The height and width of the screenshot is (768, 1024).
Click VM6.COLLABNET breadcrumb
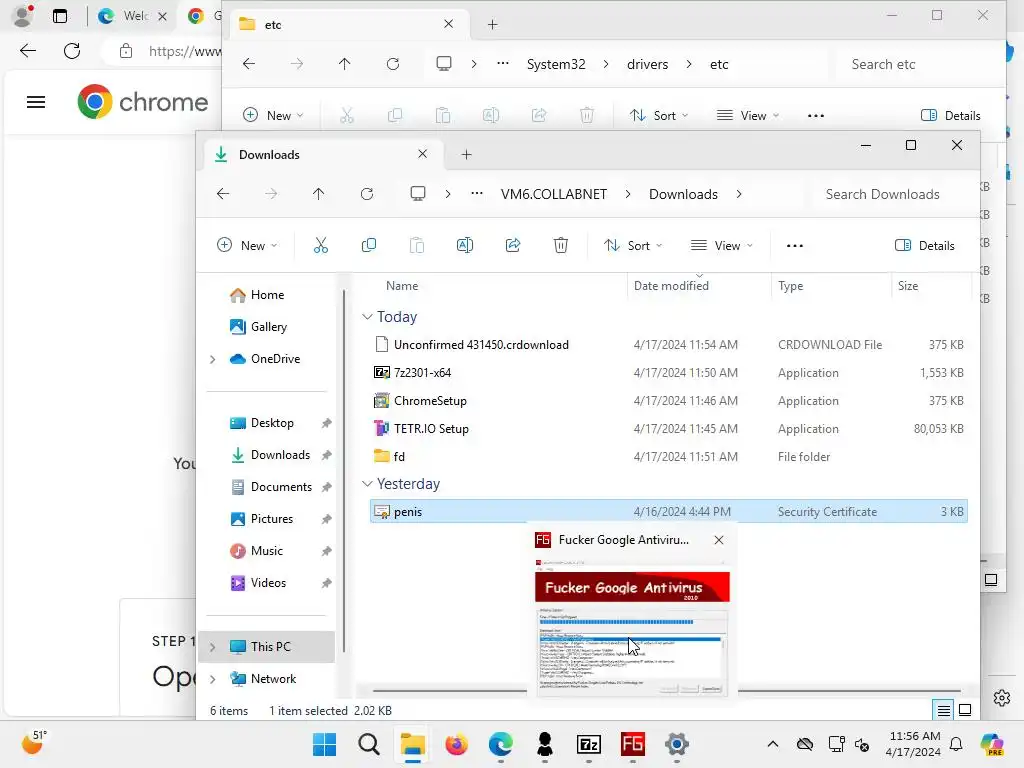point(553,194)
